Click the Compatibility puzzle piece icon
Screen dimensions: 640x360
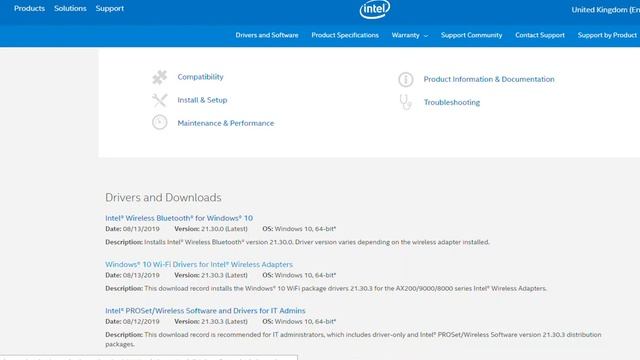click(x=160, y=77)
